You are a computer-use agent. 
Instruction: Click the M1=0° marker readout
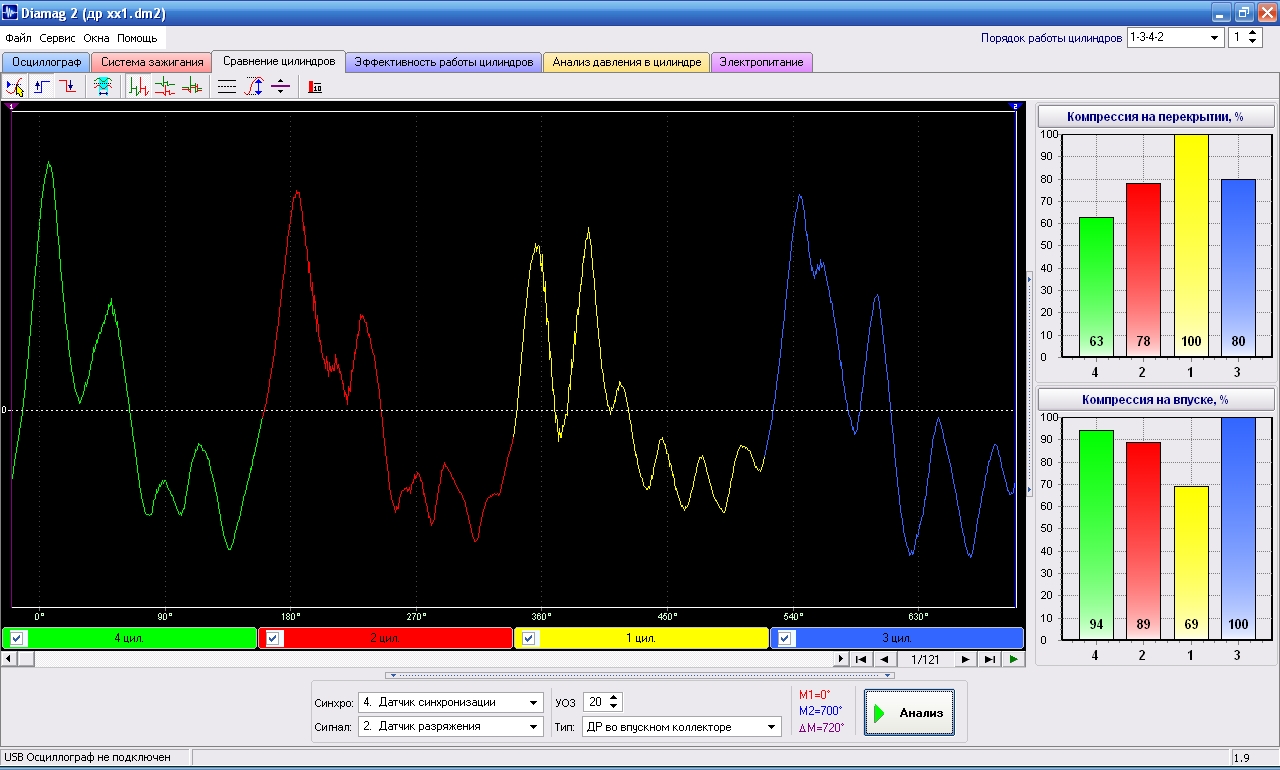[814, 694]
